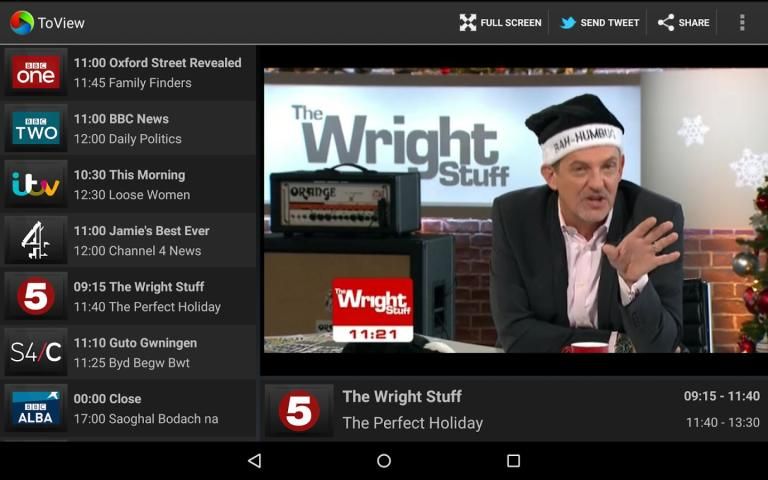Select the This Morning listing
Image resolution: width=768 pixels, height=480 pixels.
coord(129,175)
